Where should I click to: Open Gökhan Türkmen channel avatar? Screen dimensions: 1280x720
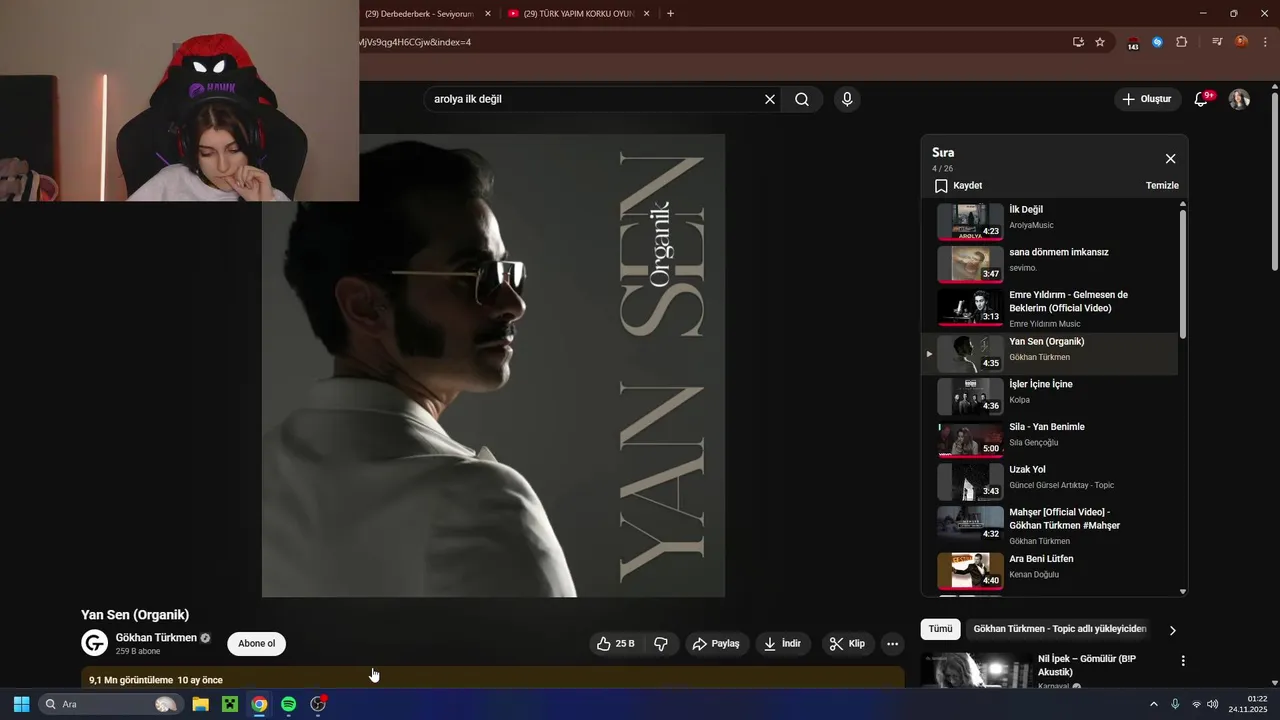point(94,643)
